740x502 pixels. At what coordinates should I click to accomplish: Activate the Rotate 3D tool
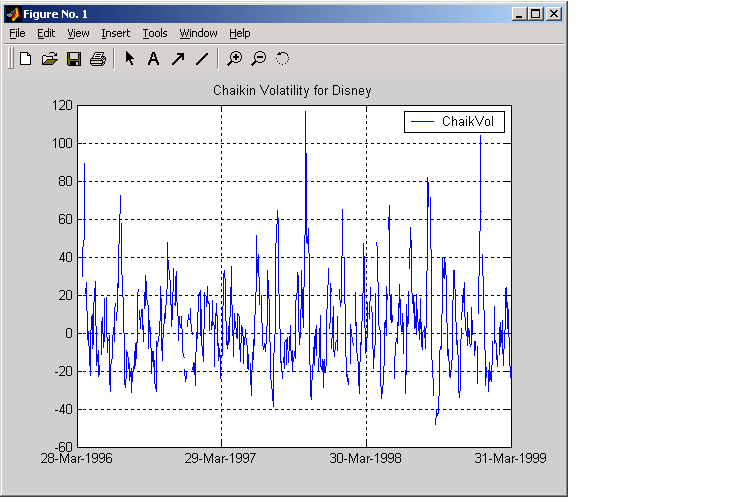[282, 59]
